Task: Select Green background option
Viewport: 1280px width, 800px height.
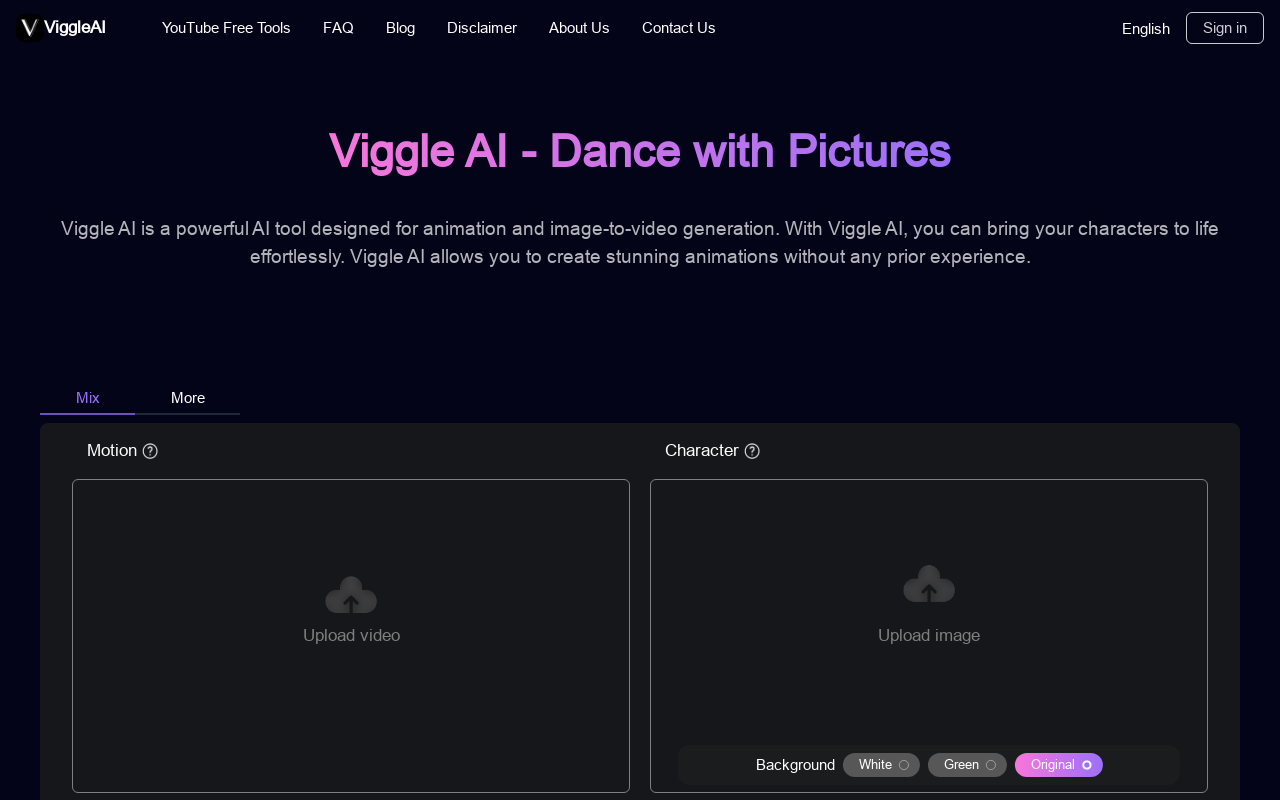Action: pos(967,765)
